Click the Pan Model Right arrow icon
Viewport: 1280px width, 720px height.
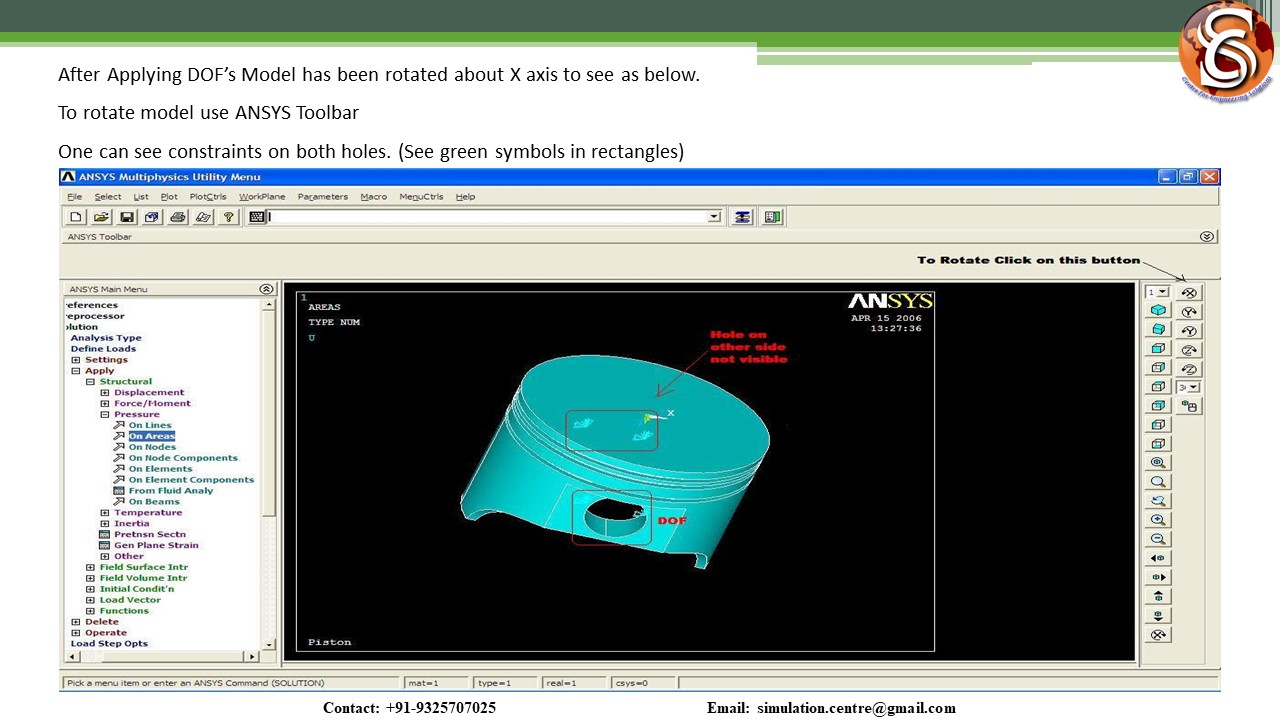pyautogui.click(x=1158, y=577)
